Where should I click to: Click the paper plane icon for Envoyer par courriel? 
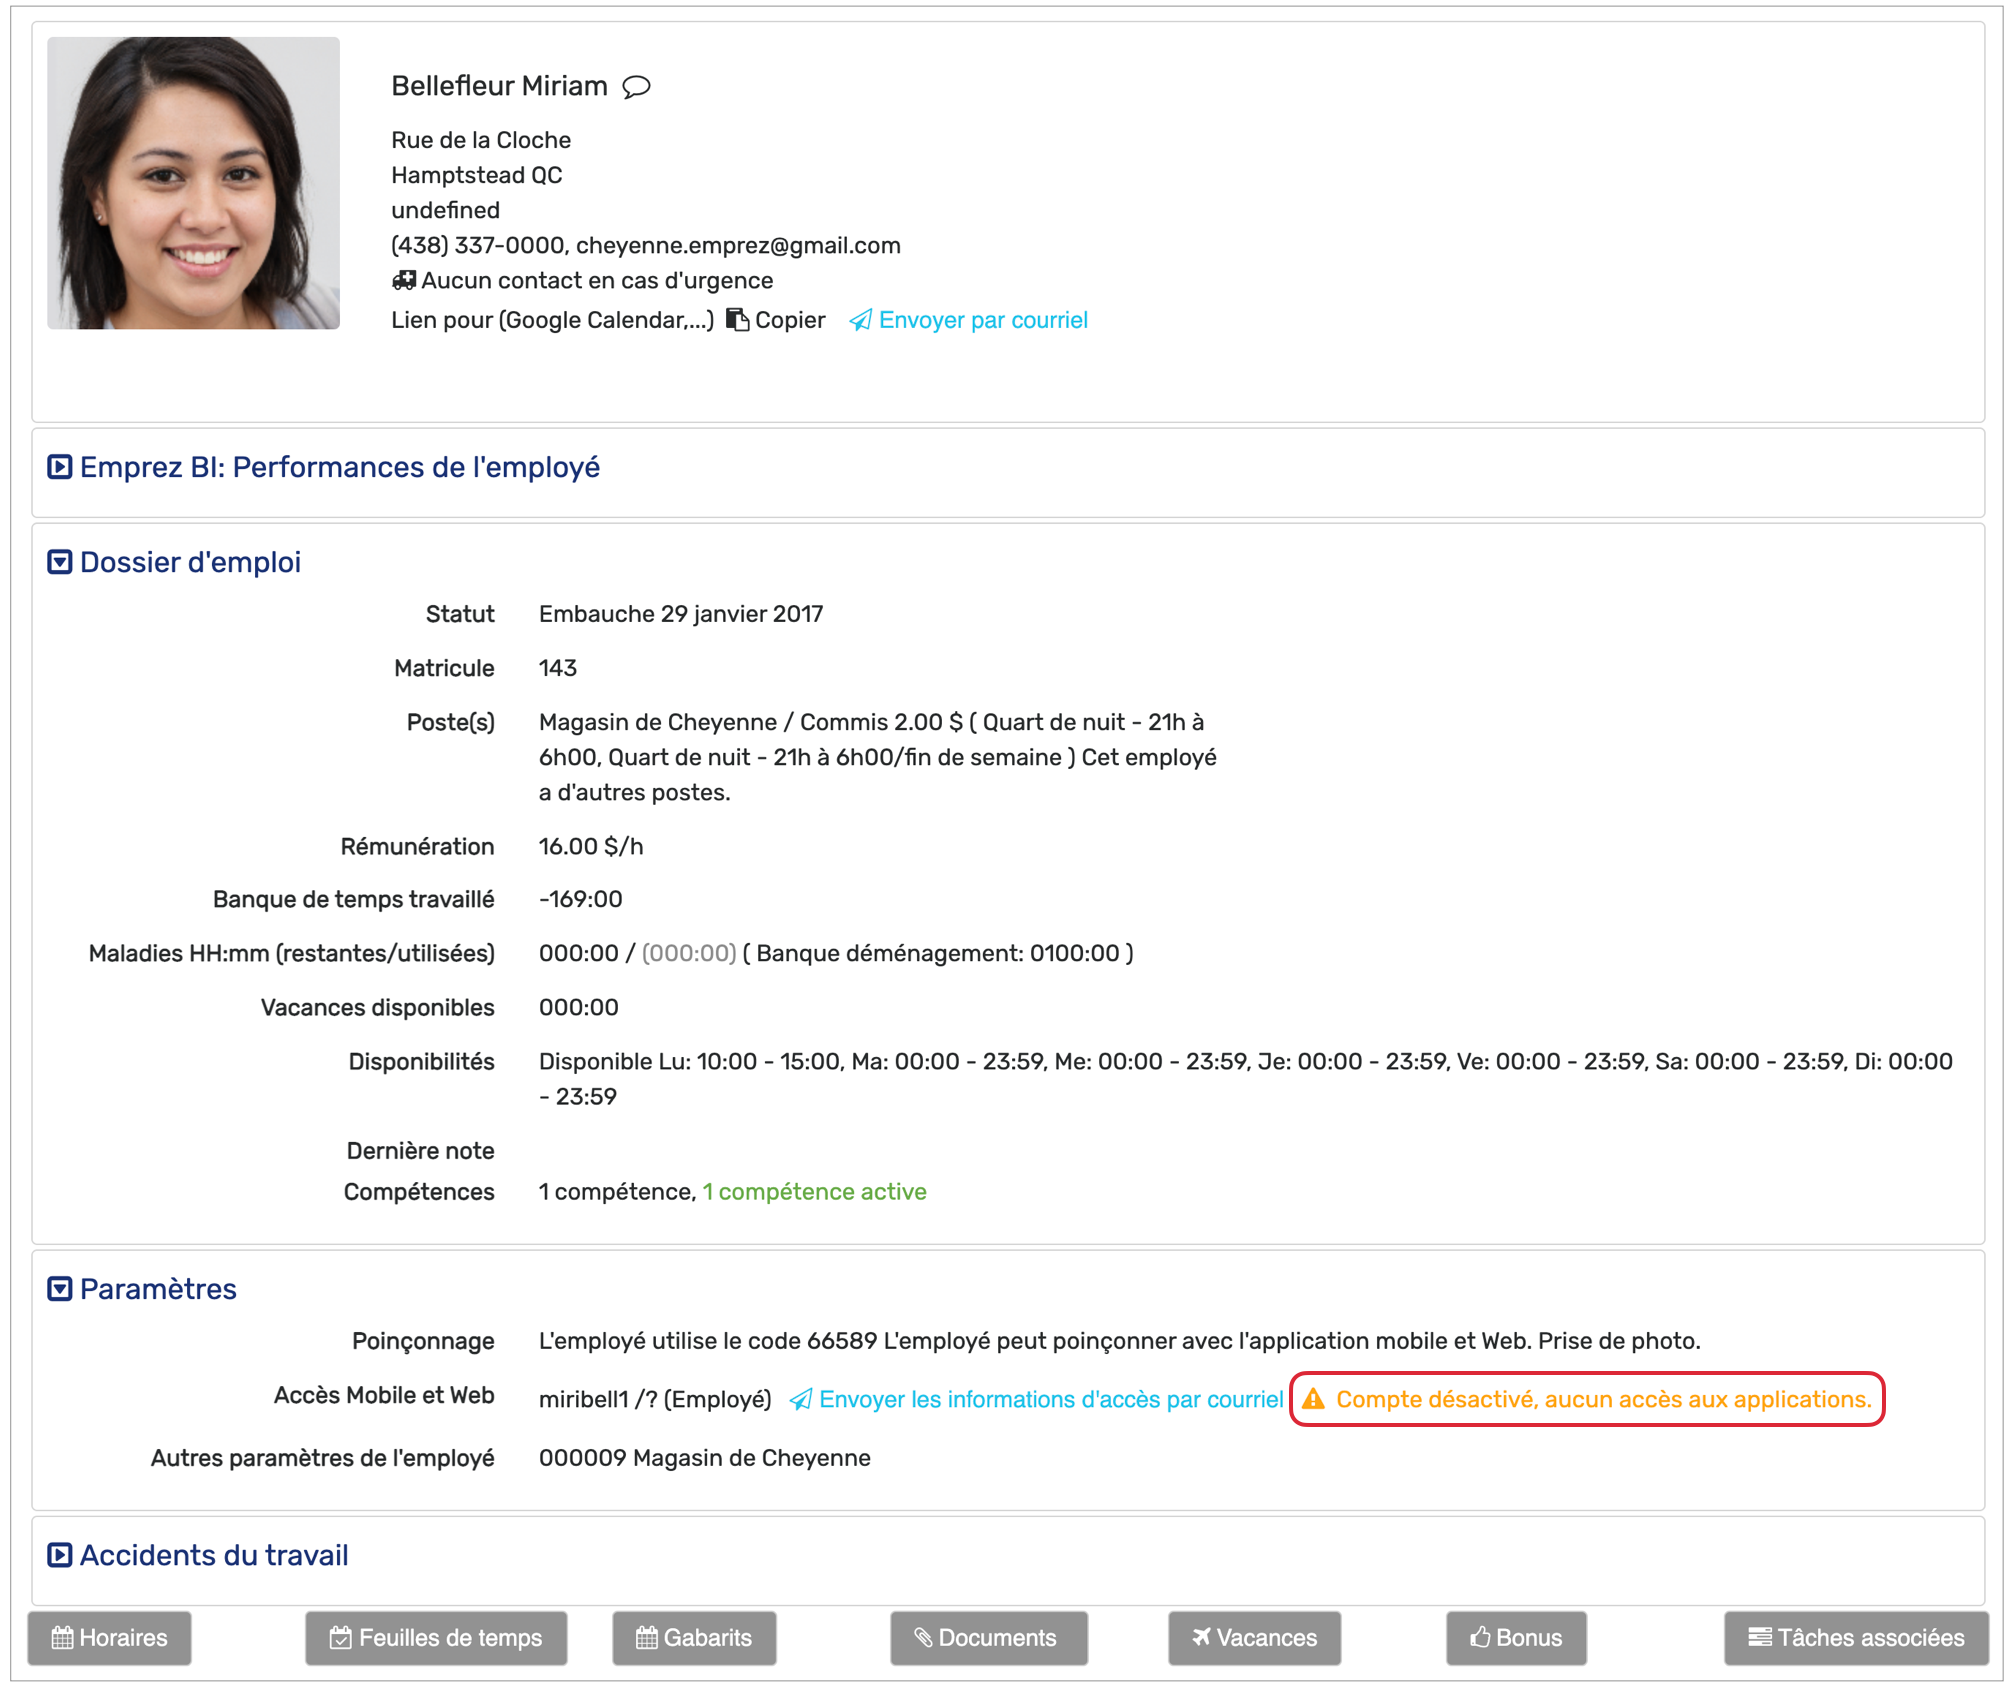click(x=860, y=320)
